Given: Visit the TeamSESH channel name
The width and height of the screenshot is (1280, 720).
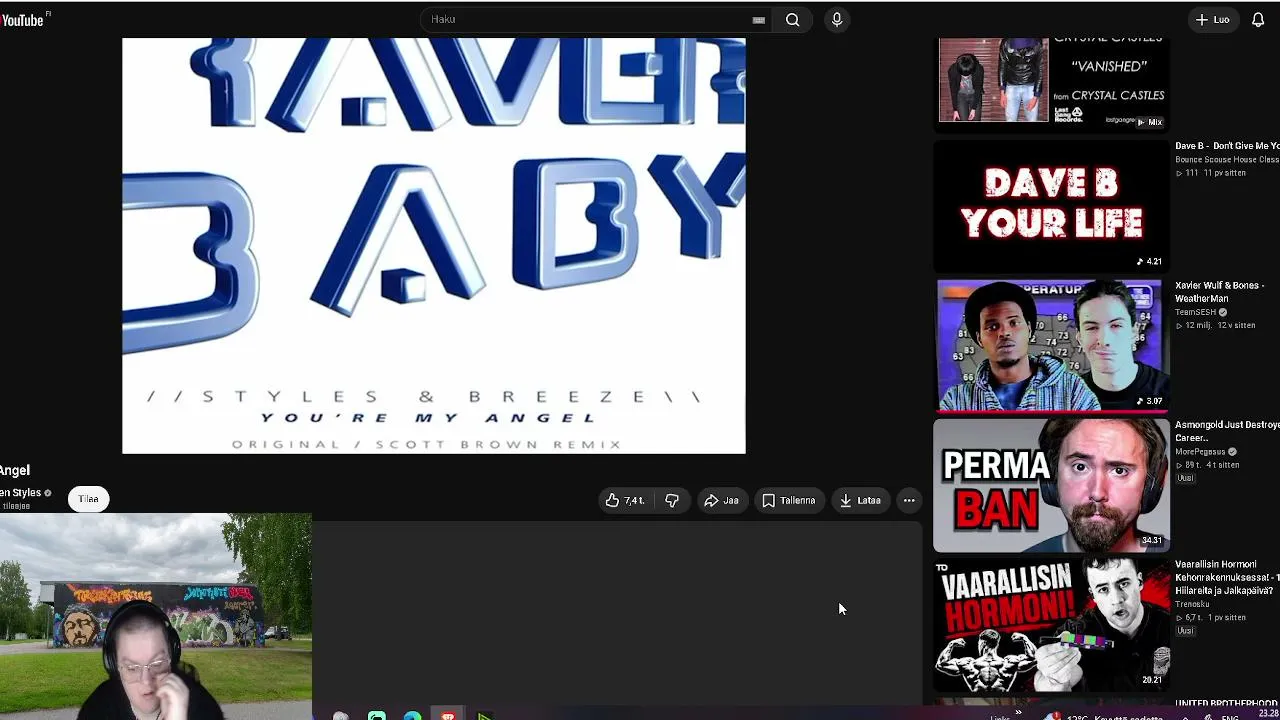Looking at the screenshot, I should pyautogui.click(x=1194, y=312).
